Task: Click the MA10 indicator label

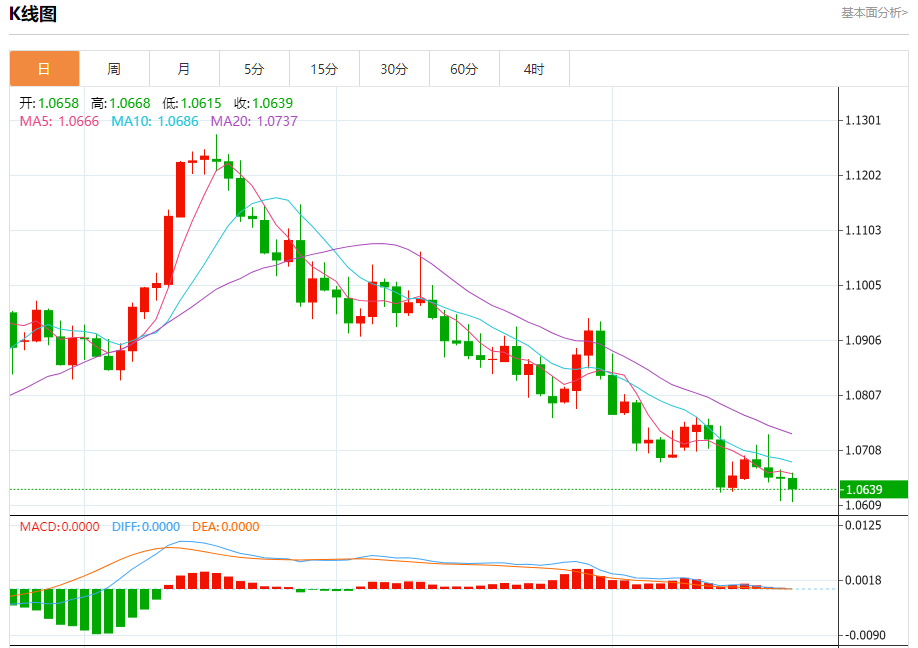Action: click(155, 121)
